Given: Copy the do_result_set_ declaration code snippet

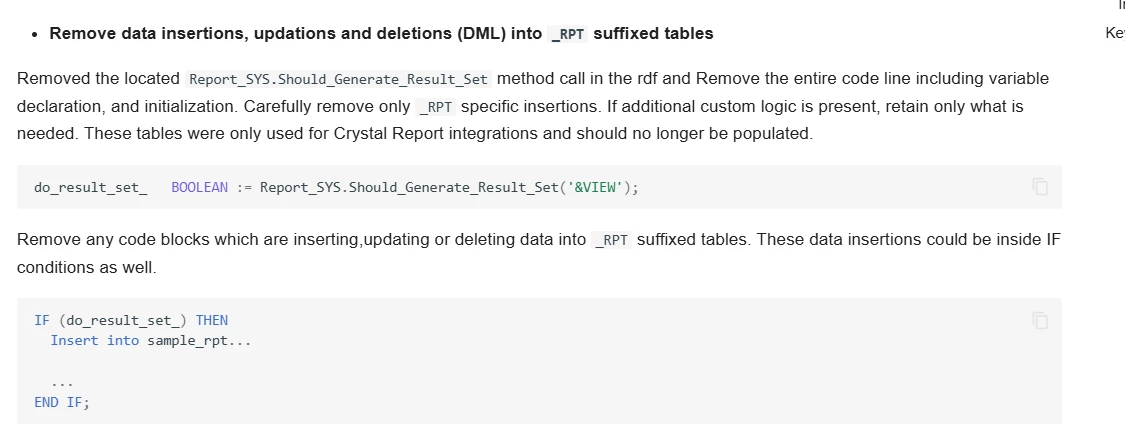Looking at the screenshot, I should point(1040,187).
